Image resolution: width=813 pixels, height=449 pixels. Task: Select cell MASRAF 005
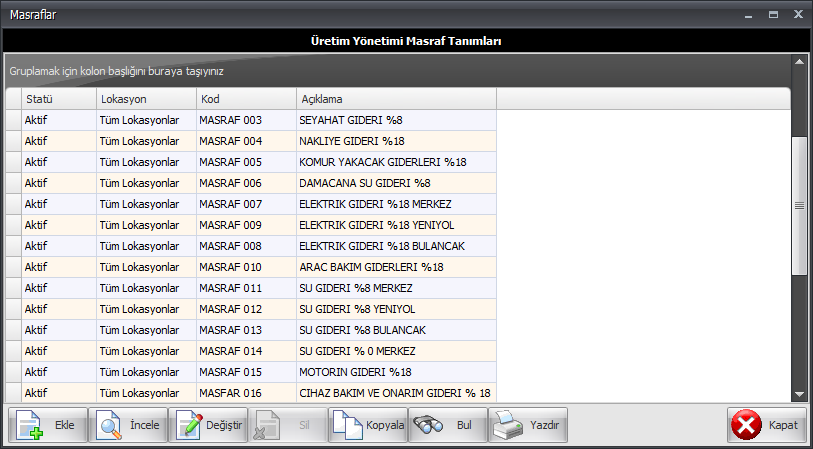pyautogui.click(x=246, y=162)
